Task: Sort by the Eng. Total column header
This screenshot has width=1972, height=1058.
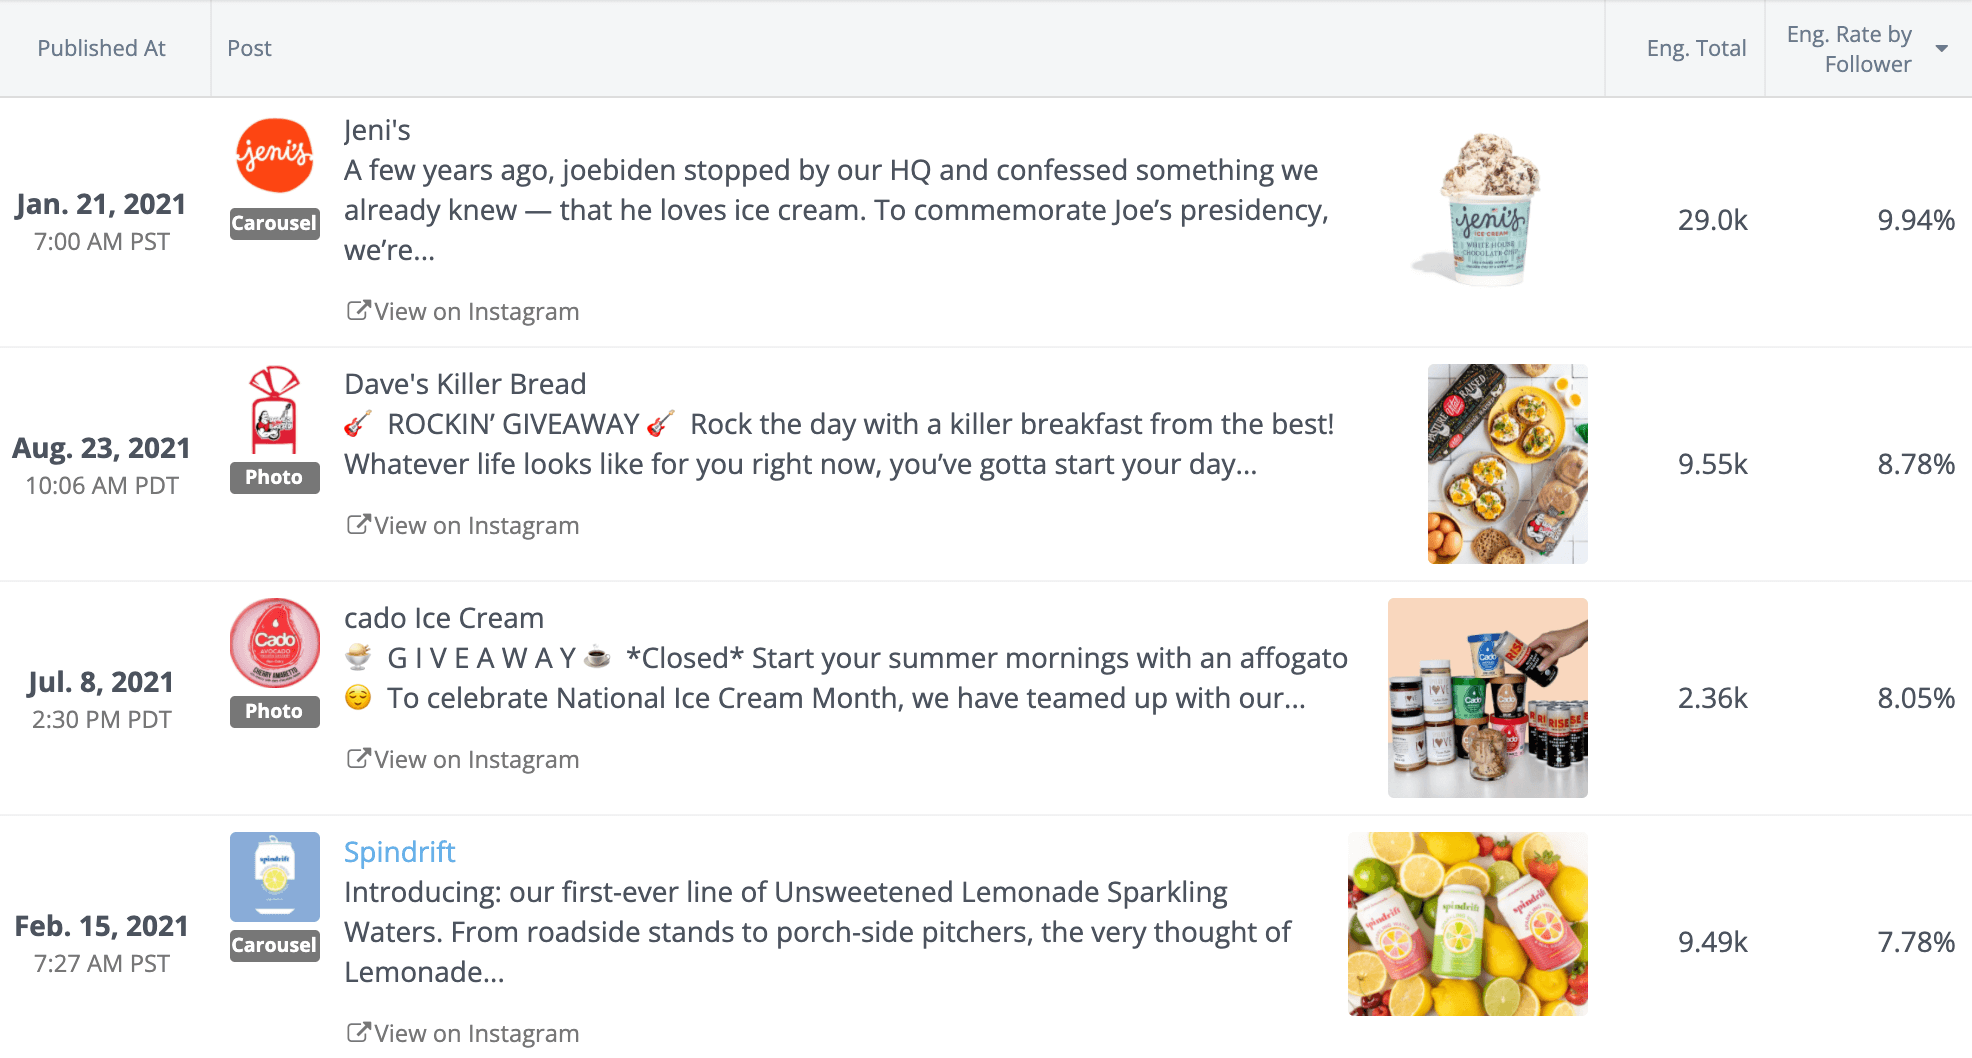Action: pyautogui.click(x=1696, y=47)
